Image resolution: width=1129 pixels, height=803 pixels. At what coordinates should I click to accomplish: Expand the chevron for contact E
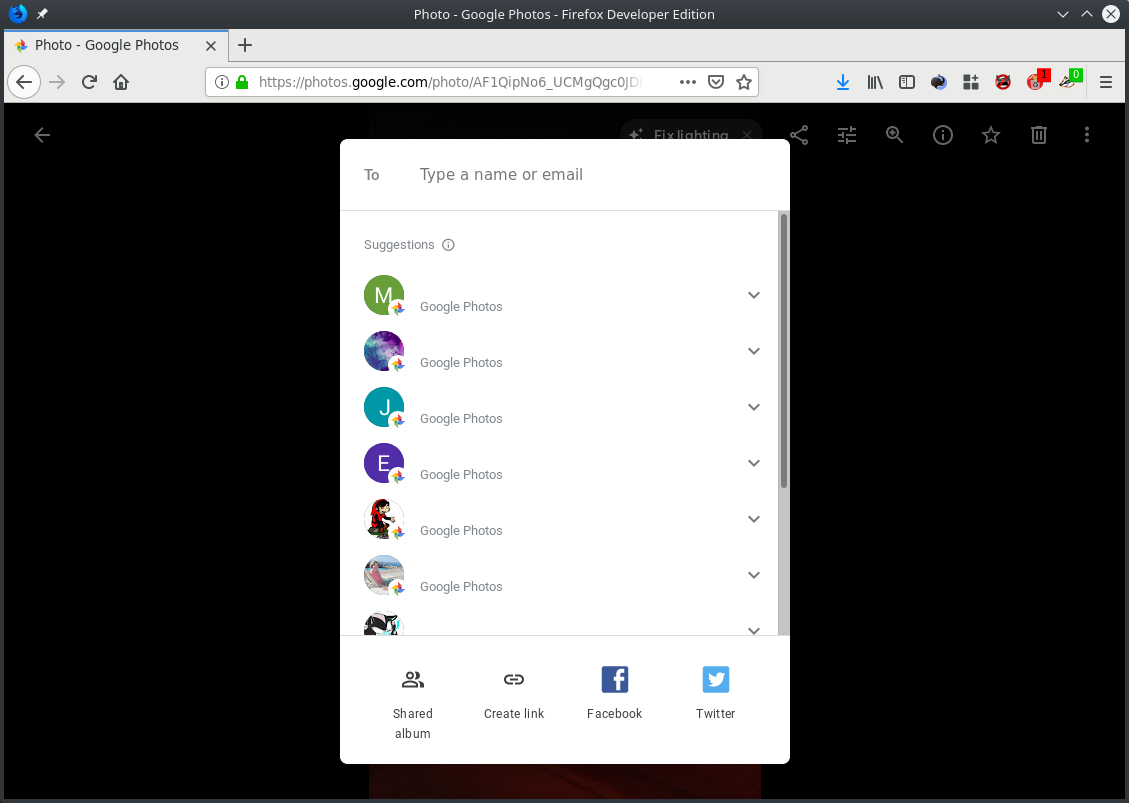click(x=753, y=463)
